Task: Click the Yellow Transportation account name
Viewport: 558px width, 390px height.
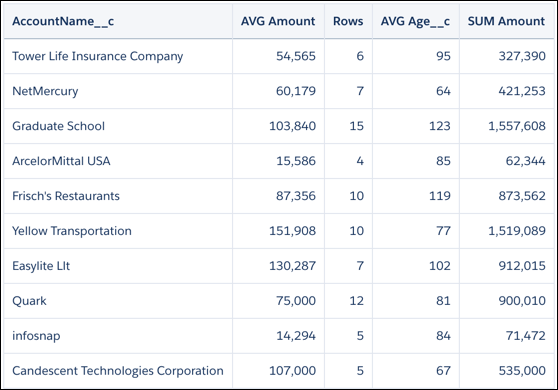Action: coord(72,231)
